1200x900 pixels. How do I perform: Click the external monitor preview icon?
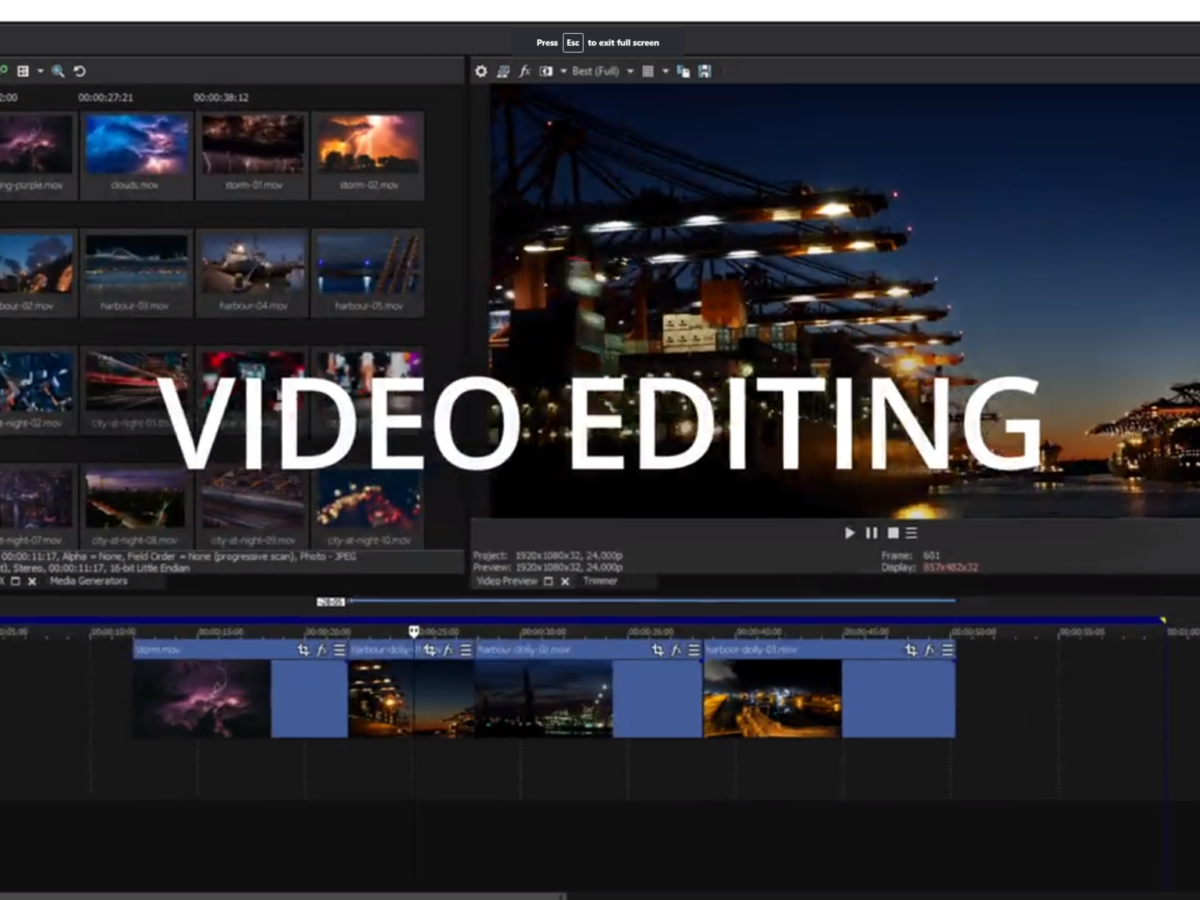[x=503, y=71]
